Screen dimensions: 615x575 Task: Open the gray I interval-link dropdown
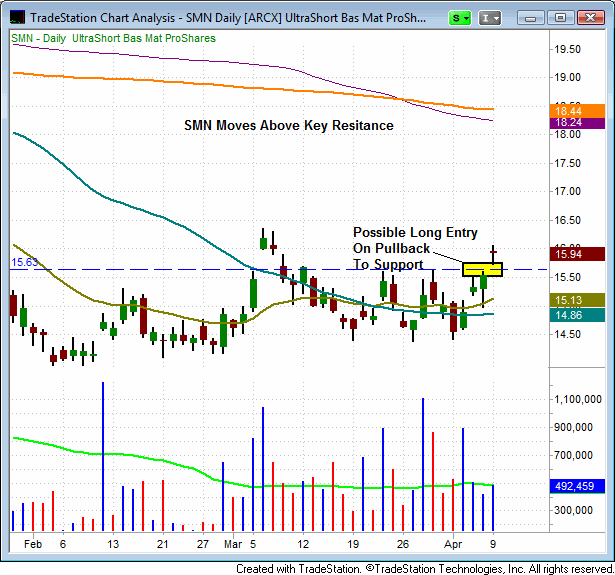(489, 18)
